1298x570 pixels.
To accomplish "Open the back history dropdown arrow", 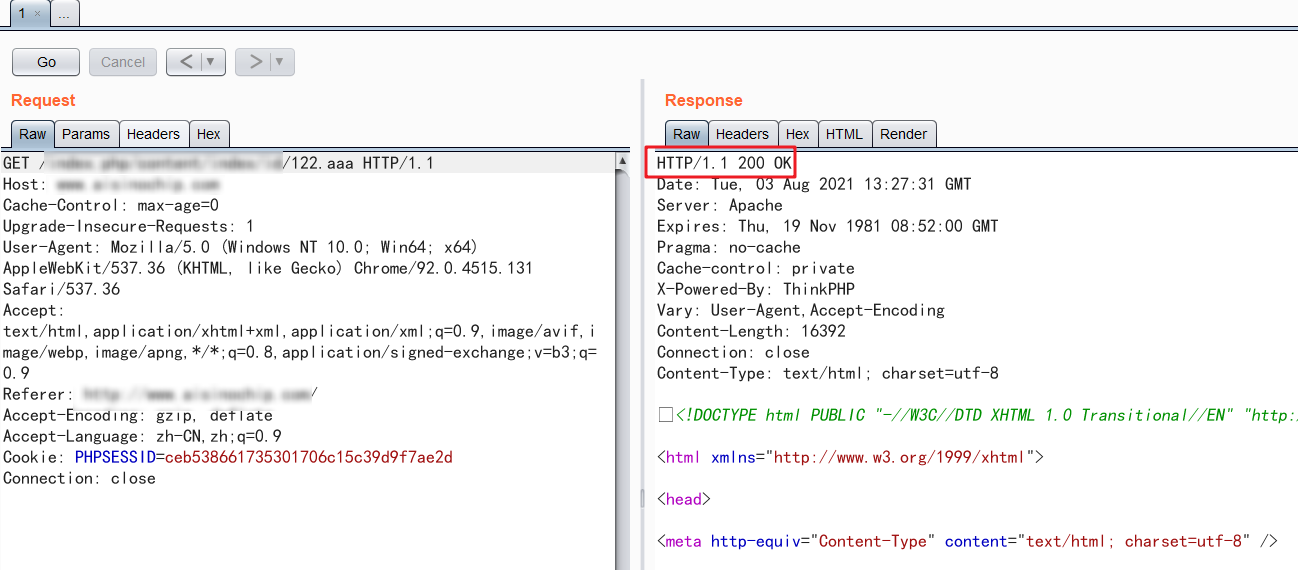I will coord(213,62).
